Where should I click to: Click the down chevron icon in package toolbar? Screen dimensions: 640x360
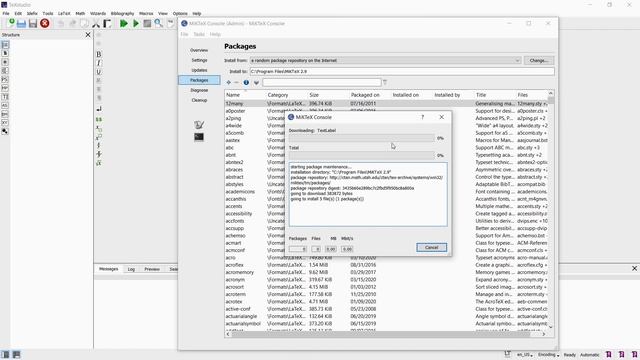[256, 82]
